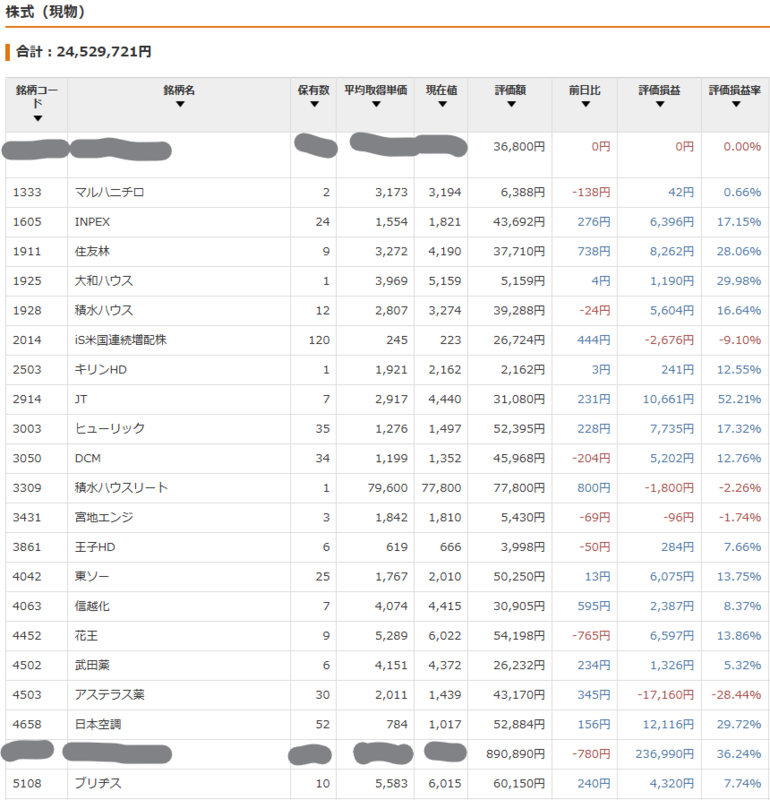The image size is (770, 800).
Task: Select stock name ブリヂス
Action: coord(98,784)
